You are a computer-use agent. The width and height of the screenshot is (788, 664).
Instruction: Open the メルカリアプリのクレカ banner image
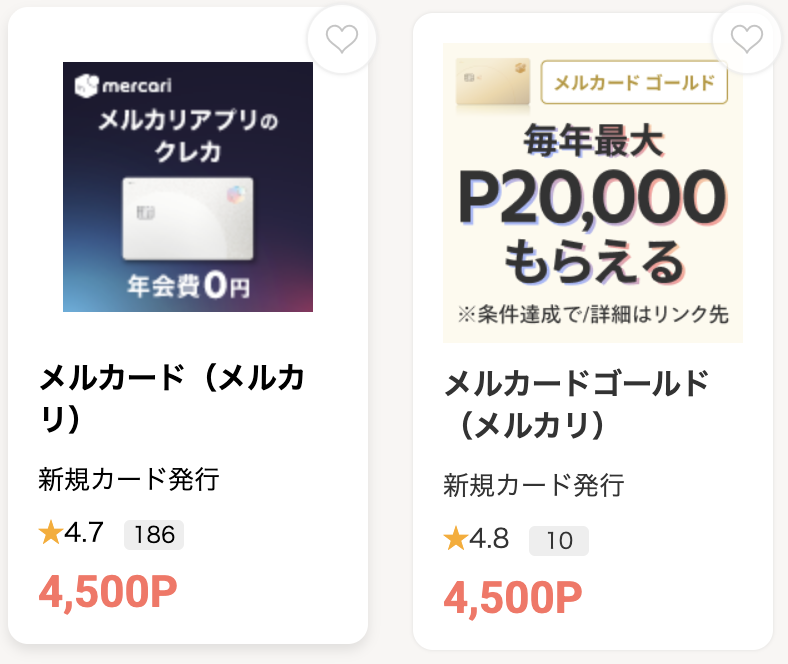click(x=188, y=187)
